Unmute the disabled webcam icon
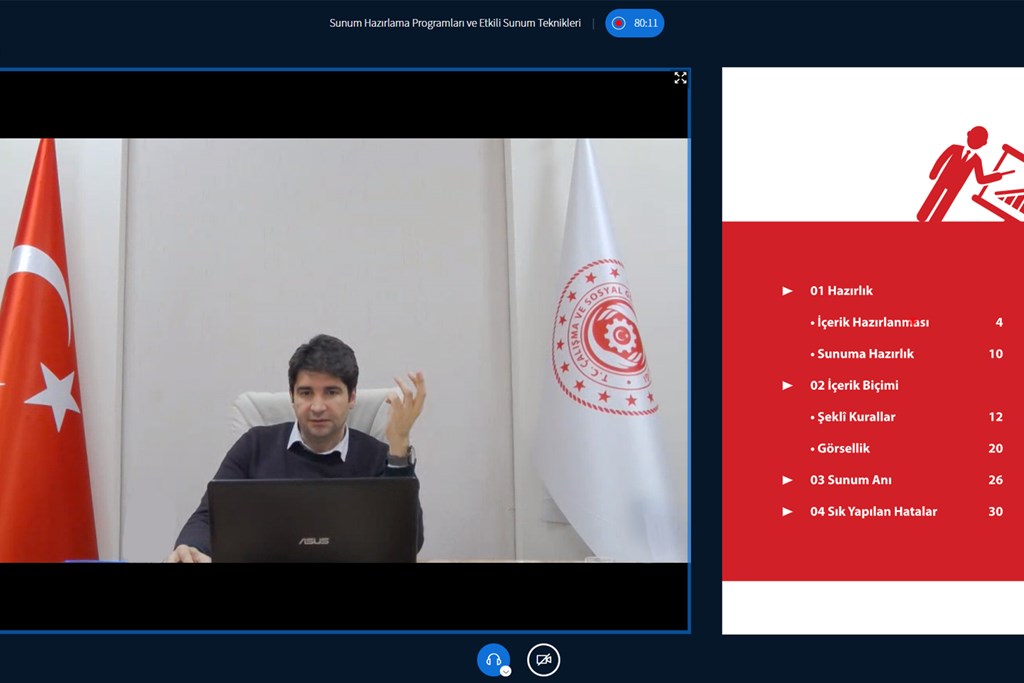Viewport: 1024px width, 683px height. click(542, 658)
